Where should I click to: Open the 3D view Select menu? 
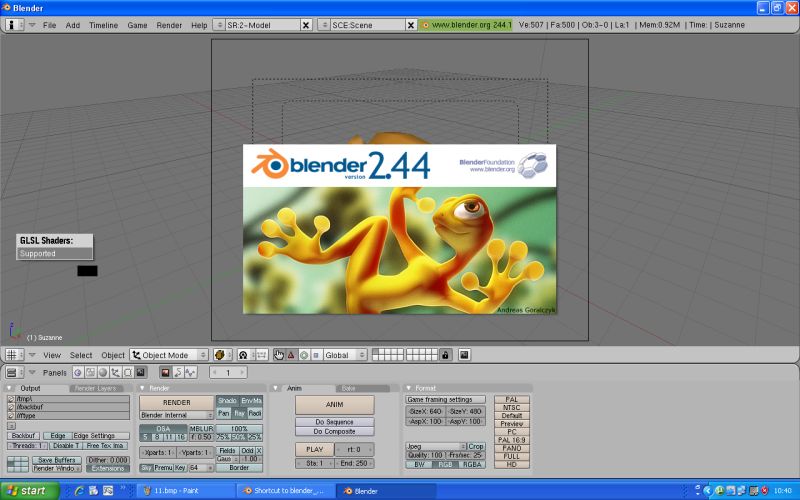pos(81,355)
